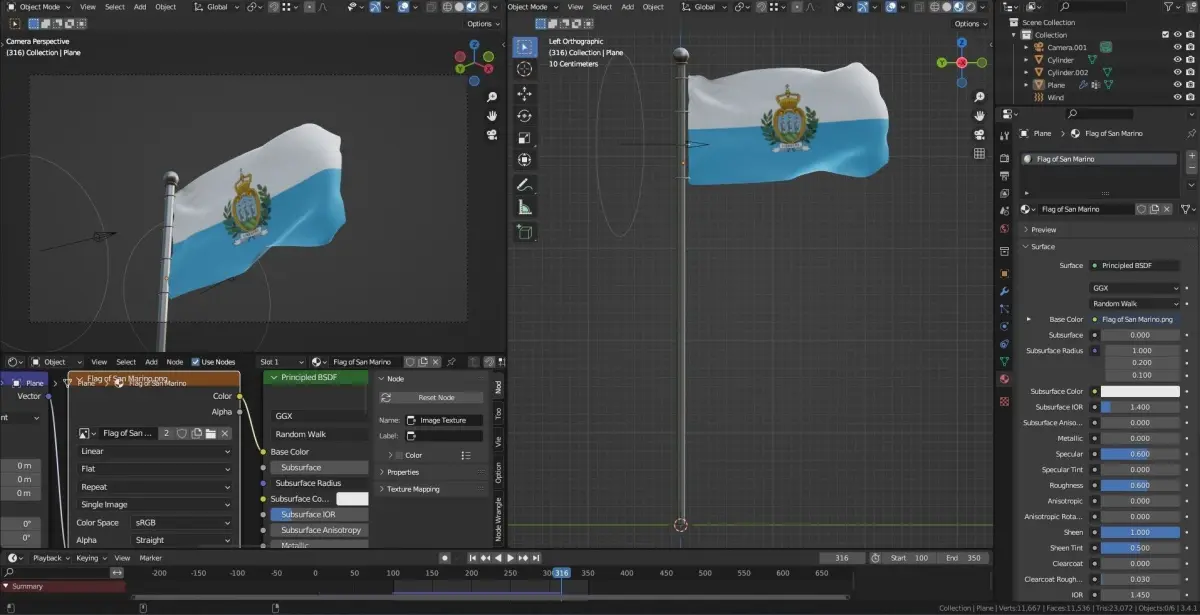Click Base Color Flag of San Marino.png link
The height and width of the screenshot is (615, 1200).
[x=1135, y=319]
